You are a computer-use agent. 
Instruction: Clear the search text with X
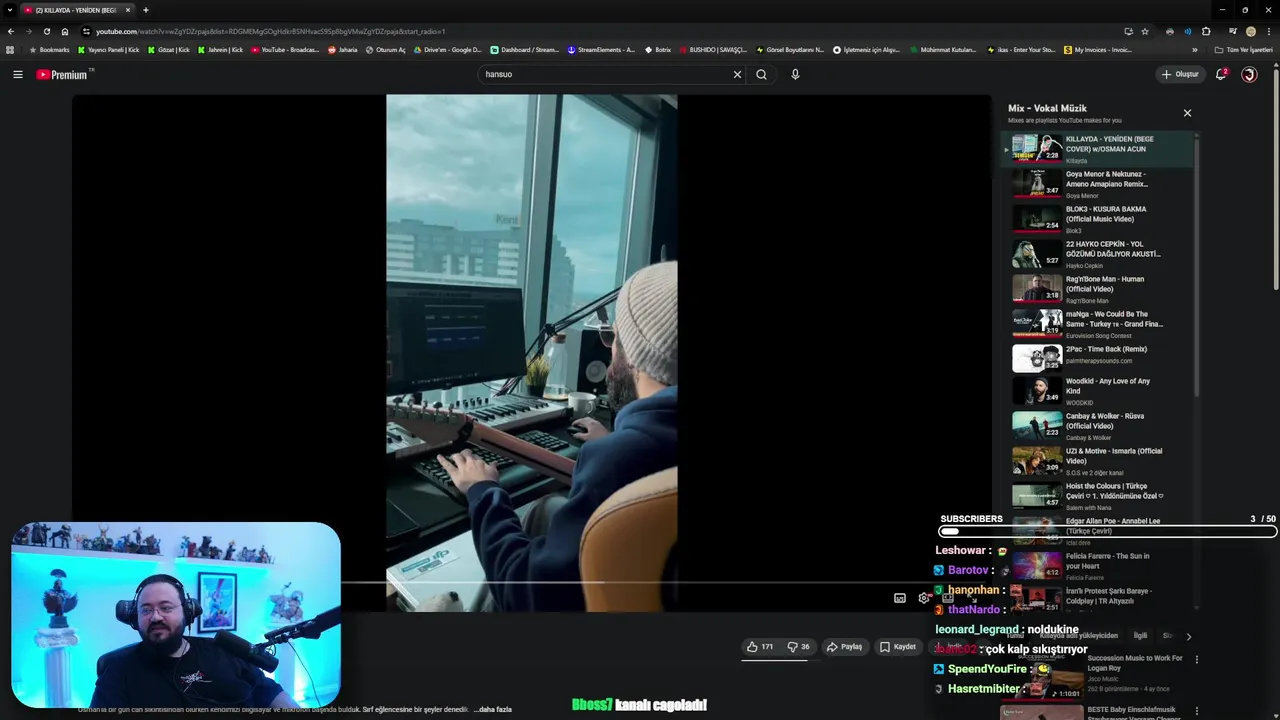[x=737, y=74]
